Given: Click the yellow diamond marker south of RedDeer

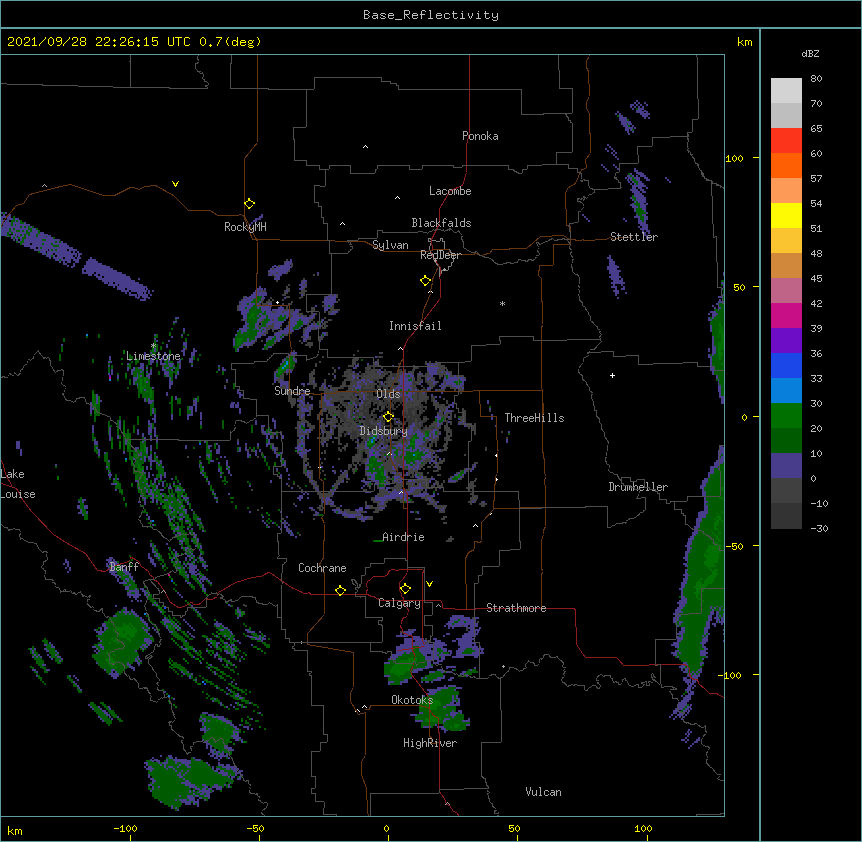Looking at the screenshot, I should pos(425,281).
